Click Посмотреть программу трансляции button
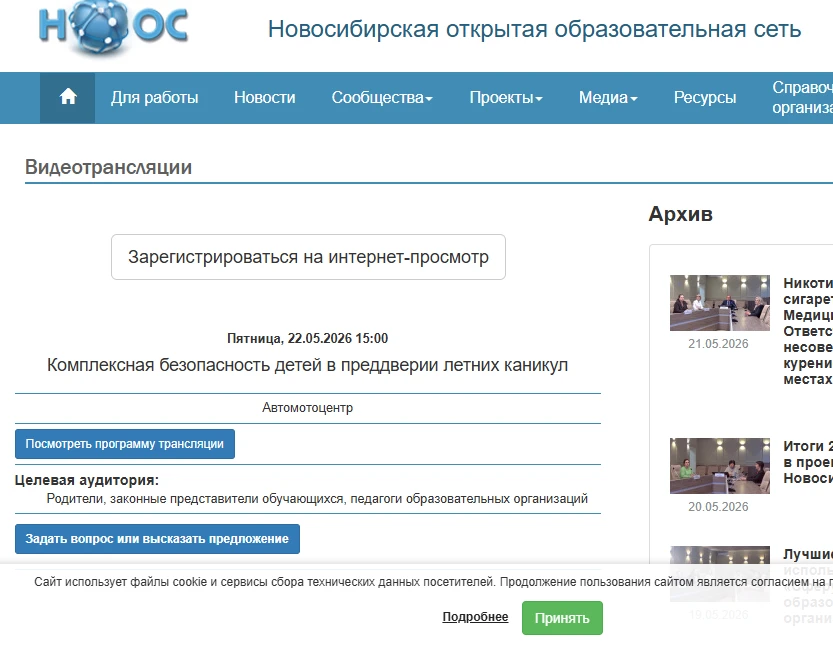This screenshot has height=645, width=833. click(125, 444)
